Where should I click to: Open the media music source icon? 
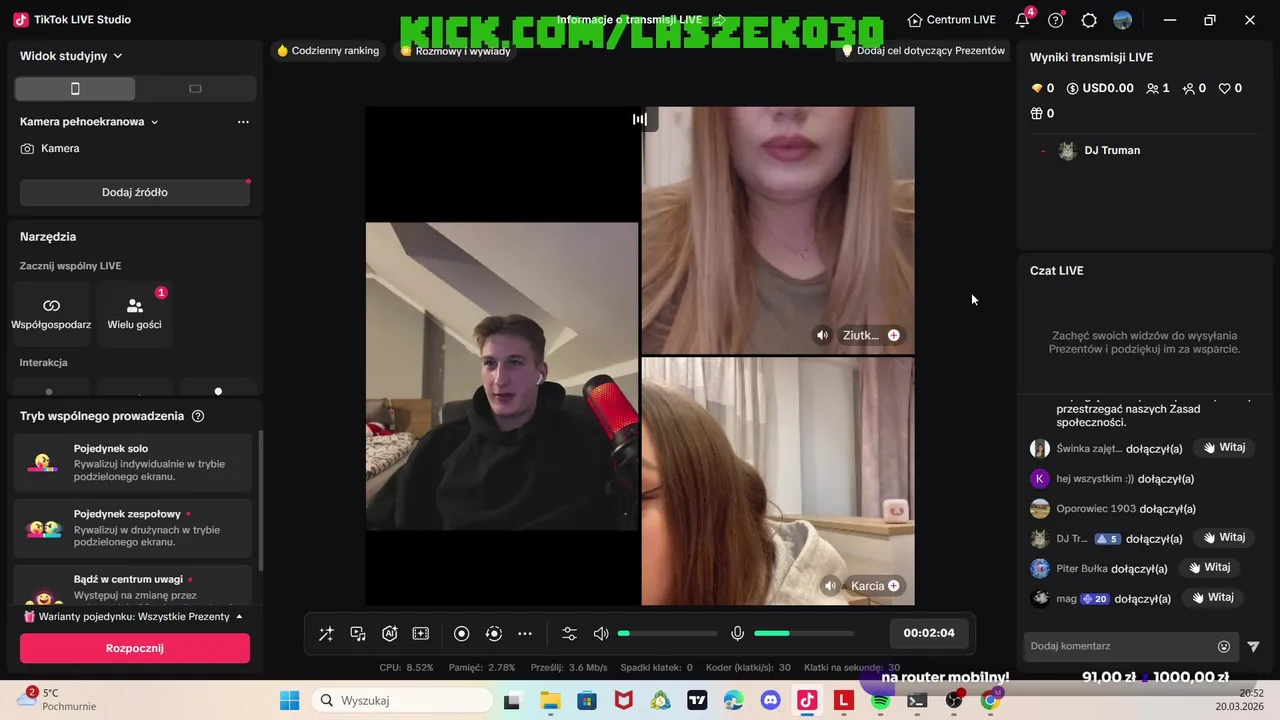coord(358,634)
